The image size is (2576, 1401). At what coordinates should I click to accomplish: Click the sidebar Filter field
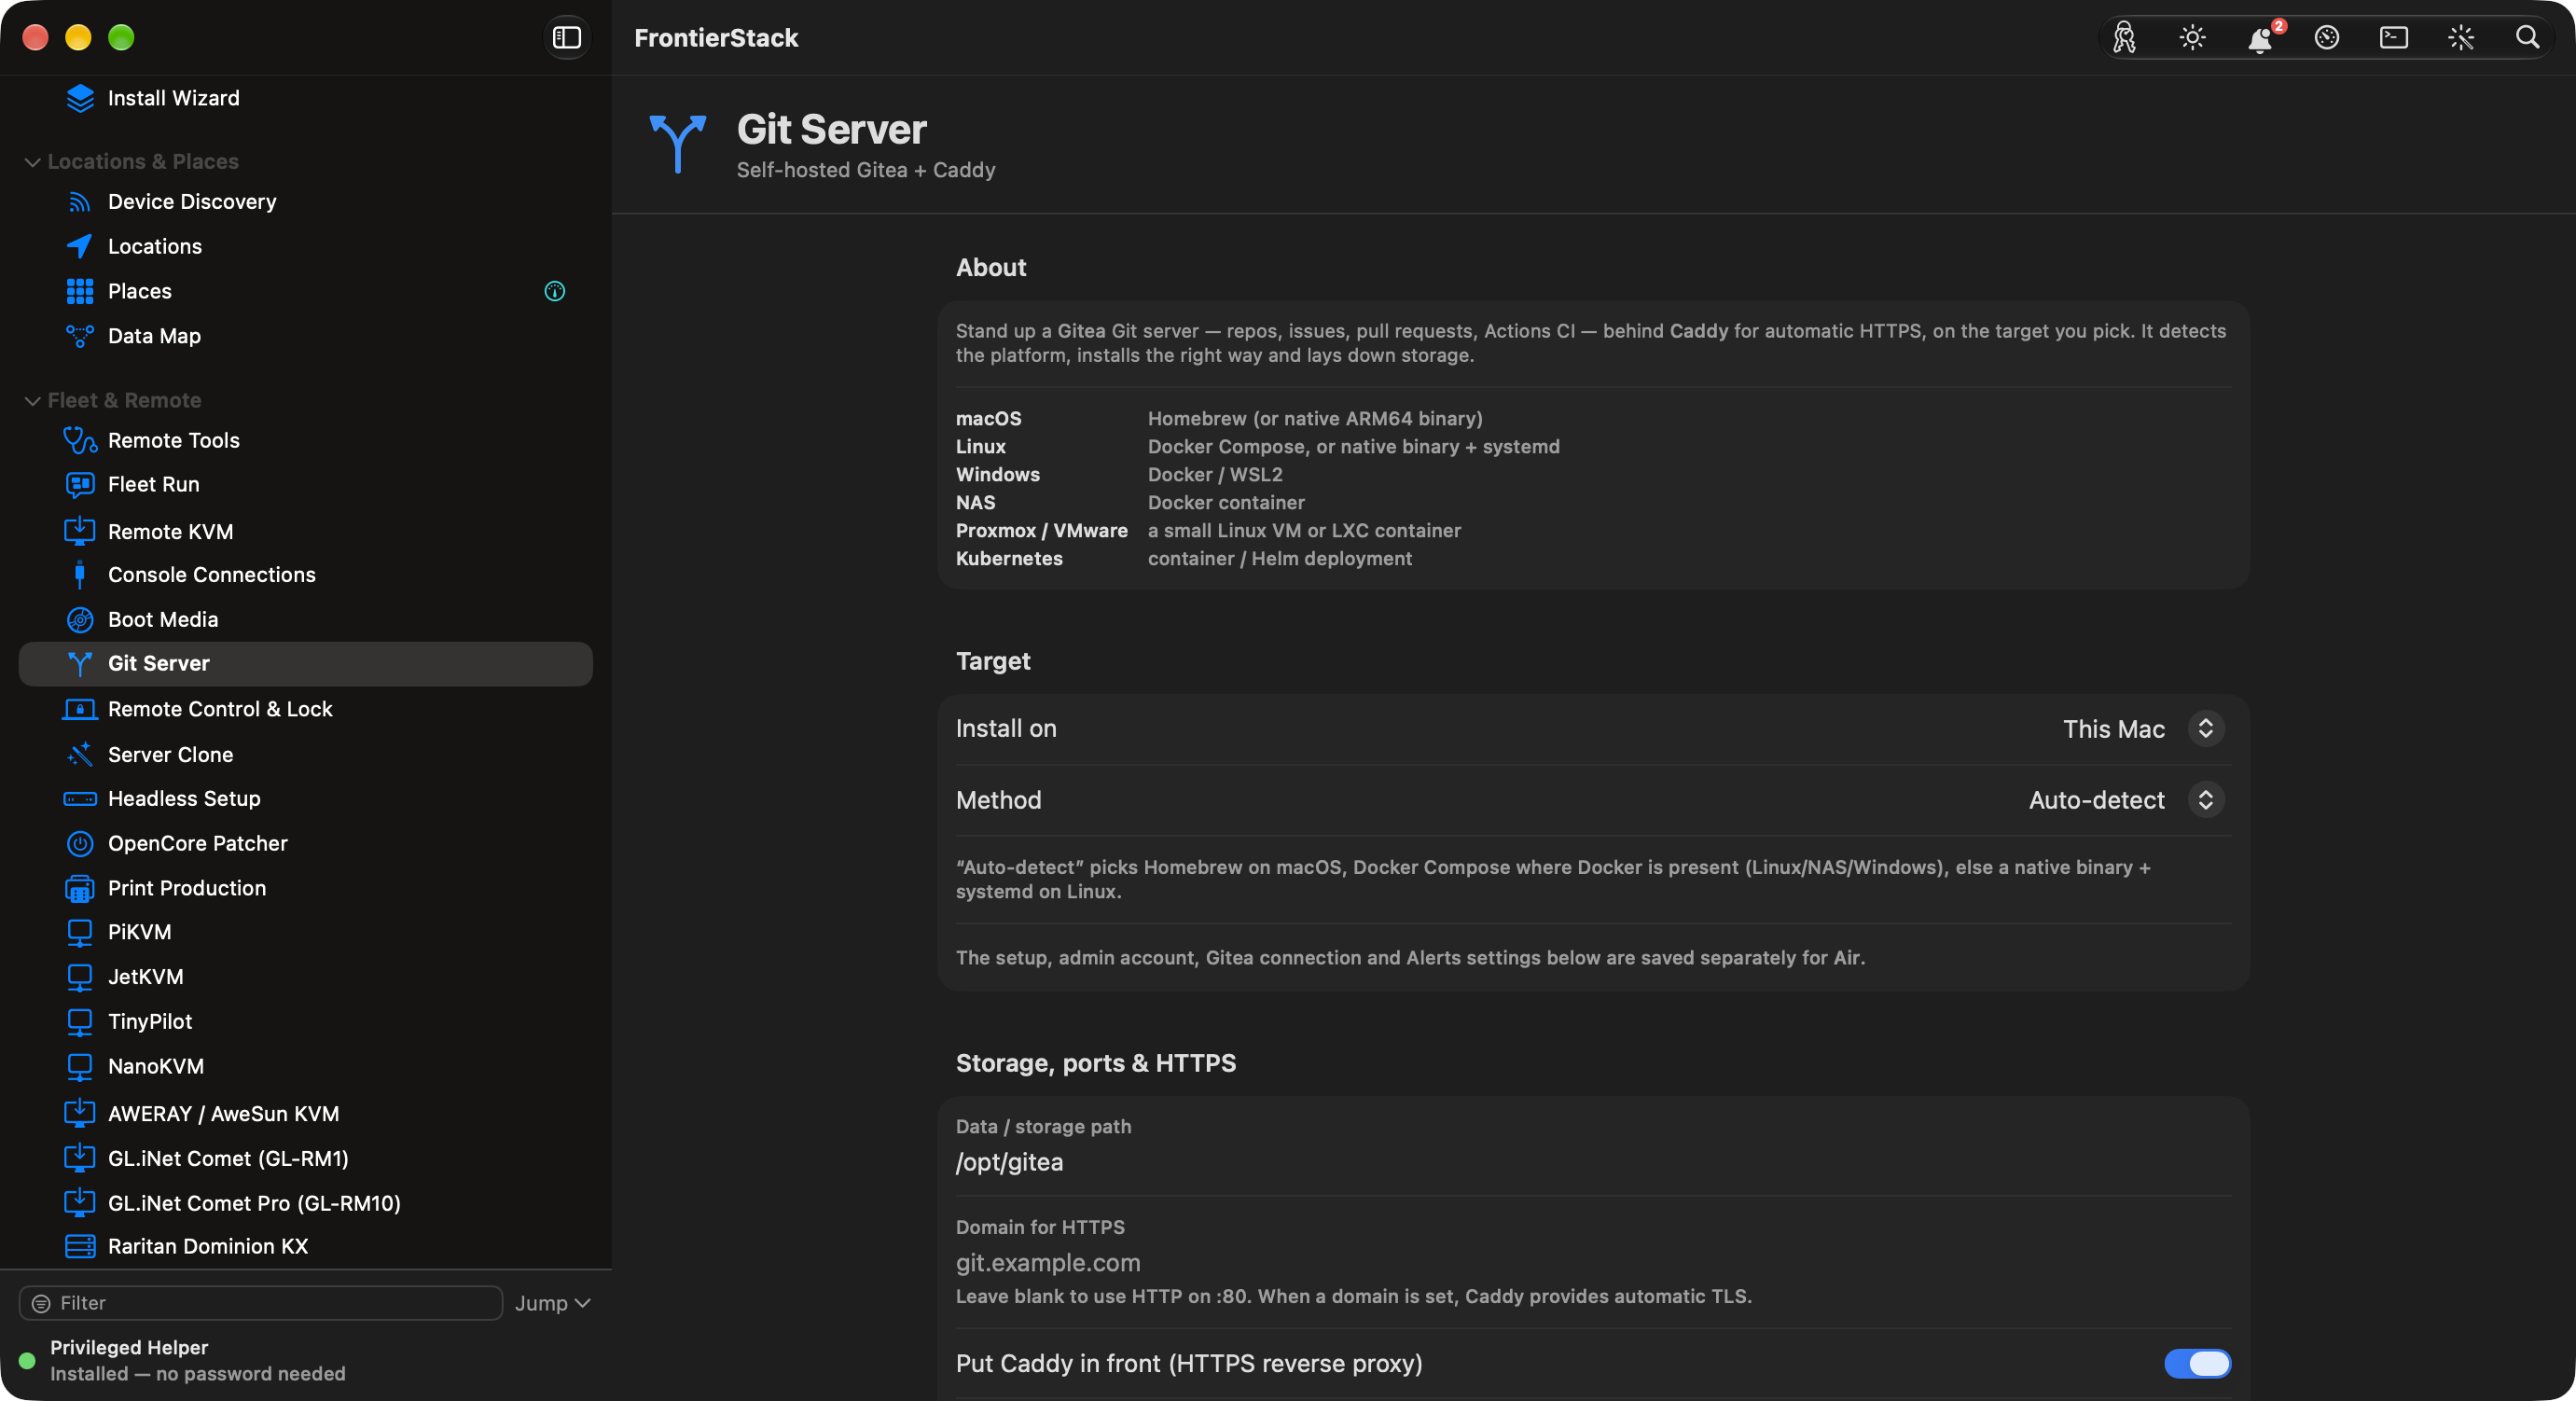pyautogui.click(x=261, y=1303)
